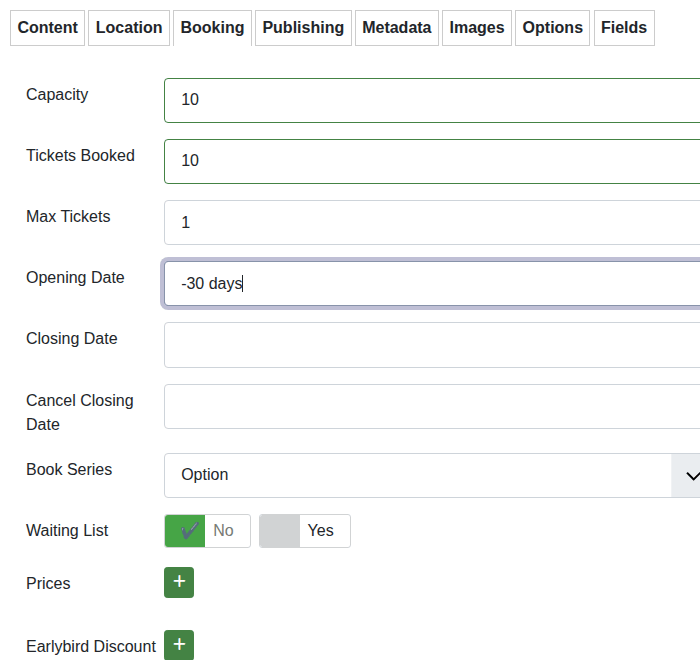This screenshot has height=660, width=700.
Task: Select the Booking tab
Action: 212,28
